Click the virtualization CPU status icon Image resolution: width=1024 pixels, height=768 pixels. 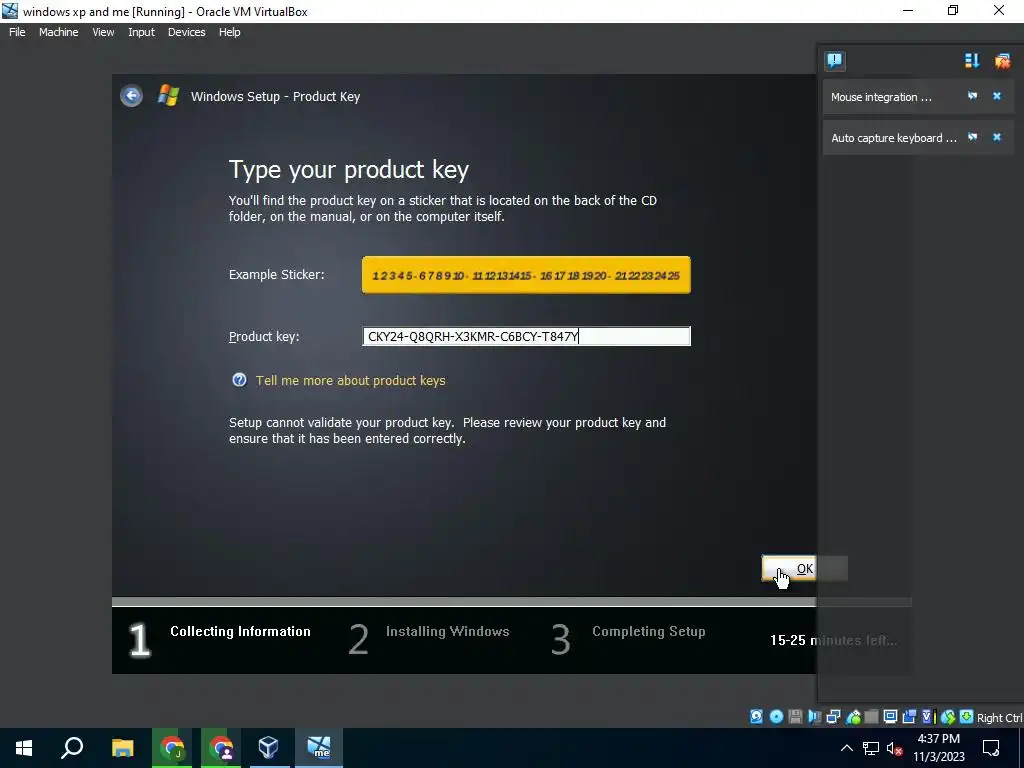click(929, 716)
